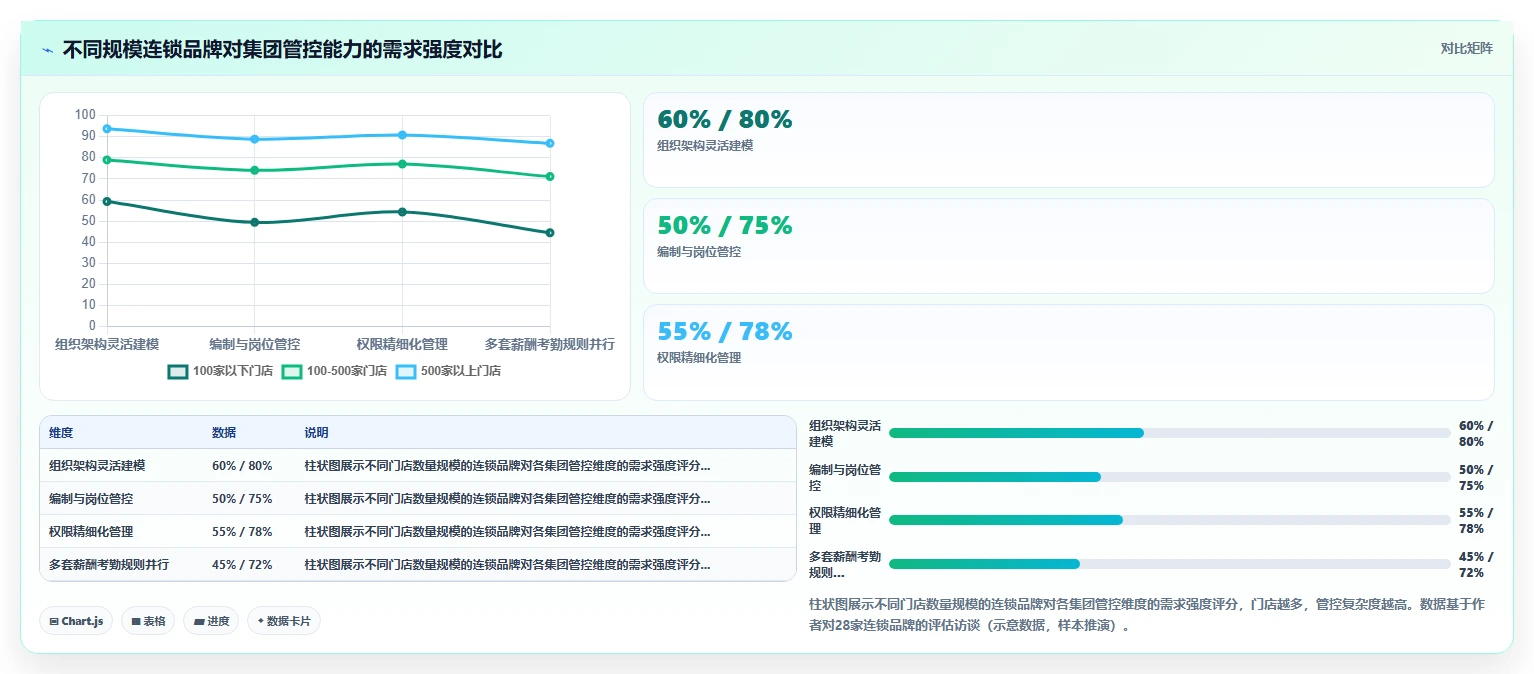The image size is (1534, 674).
Task: Click the 多套薪酬考勤规则 progress bar
Action: (x=1169, y=564)
